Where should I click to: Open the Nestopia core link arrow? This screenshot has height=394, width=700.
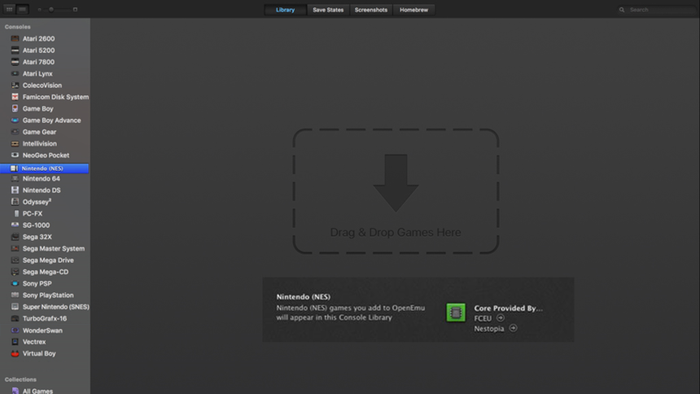coord(513,328)
